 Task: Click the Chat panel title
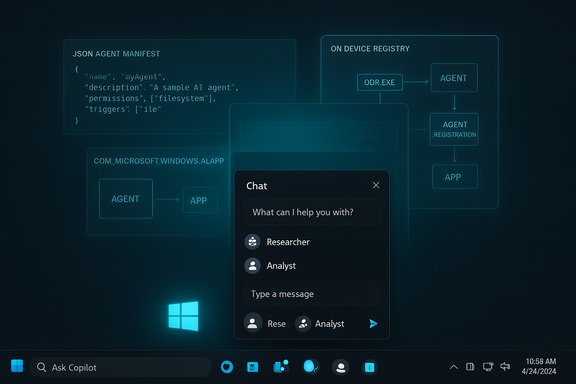tap(256, 186)
